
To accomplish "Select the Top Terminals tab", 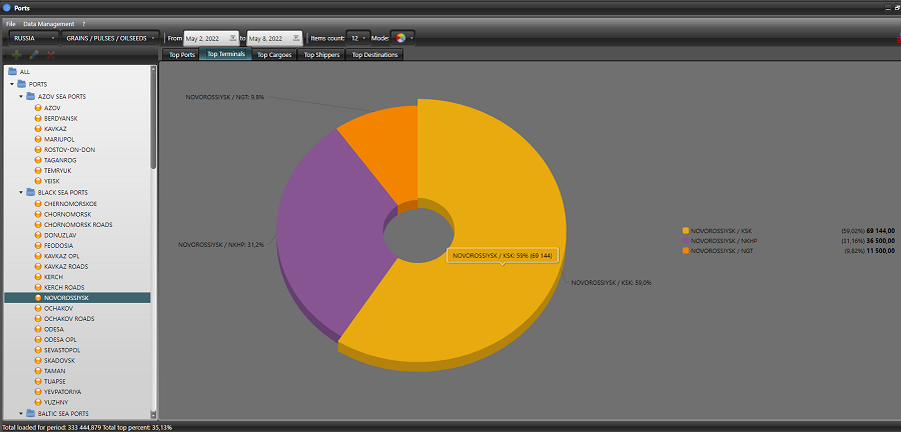I will (226, 54).
